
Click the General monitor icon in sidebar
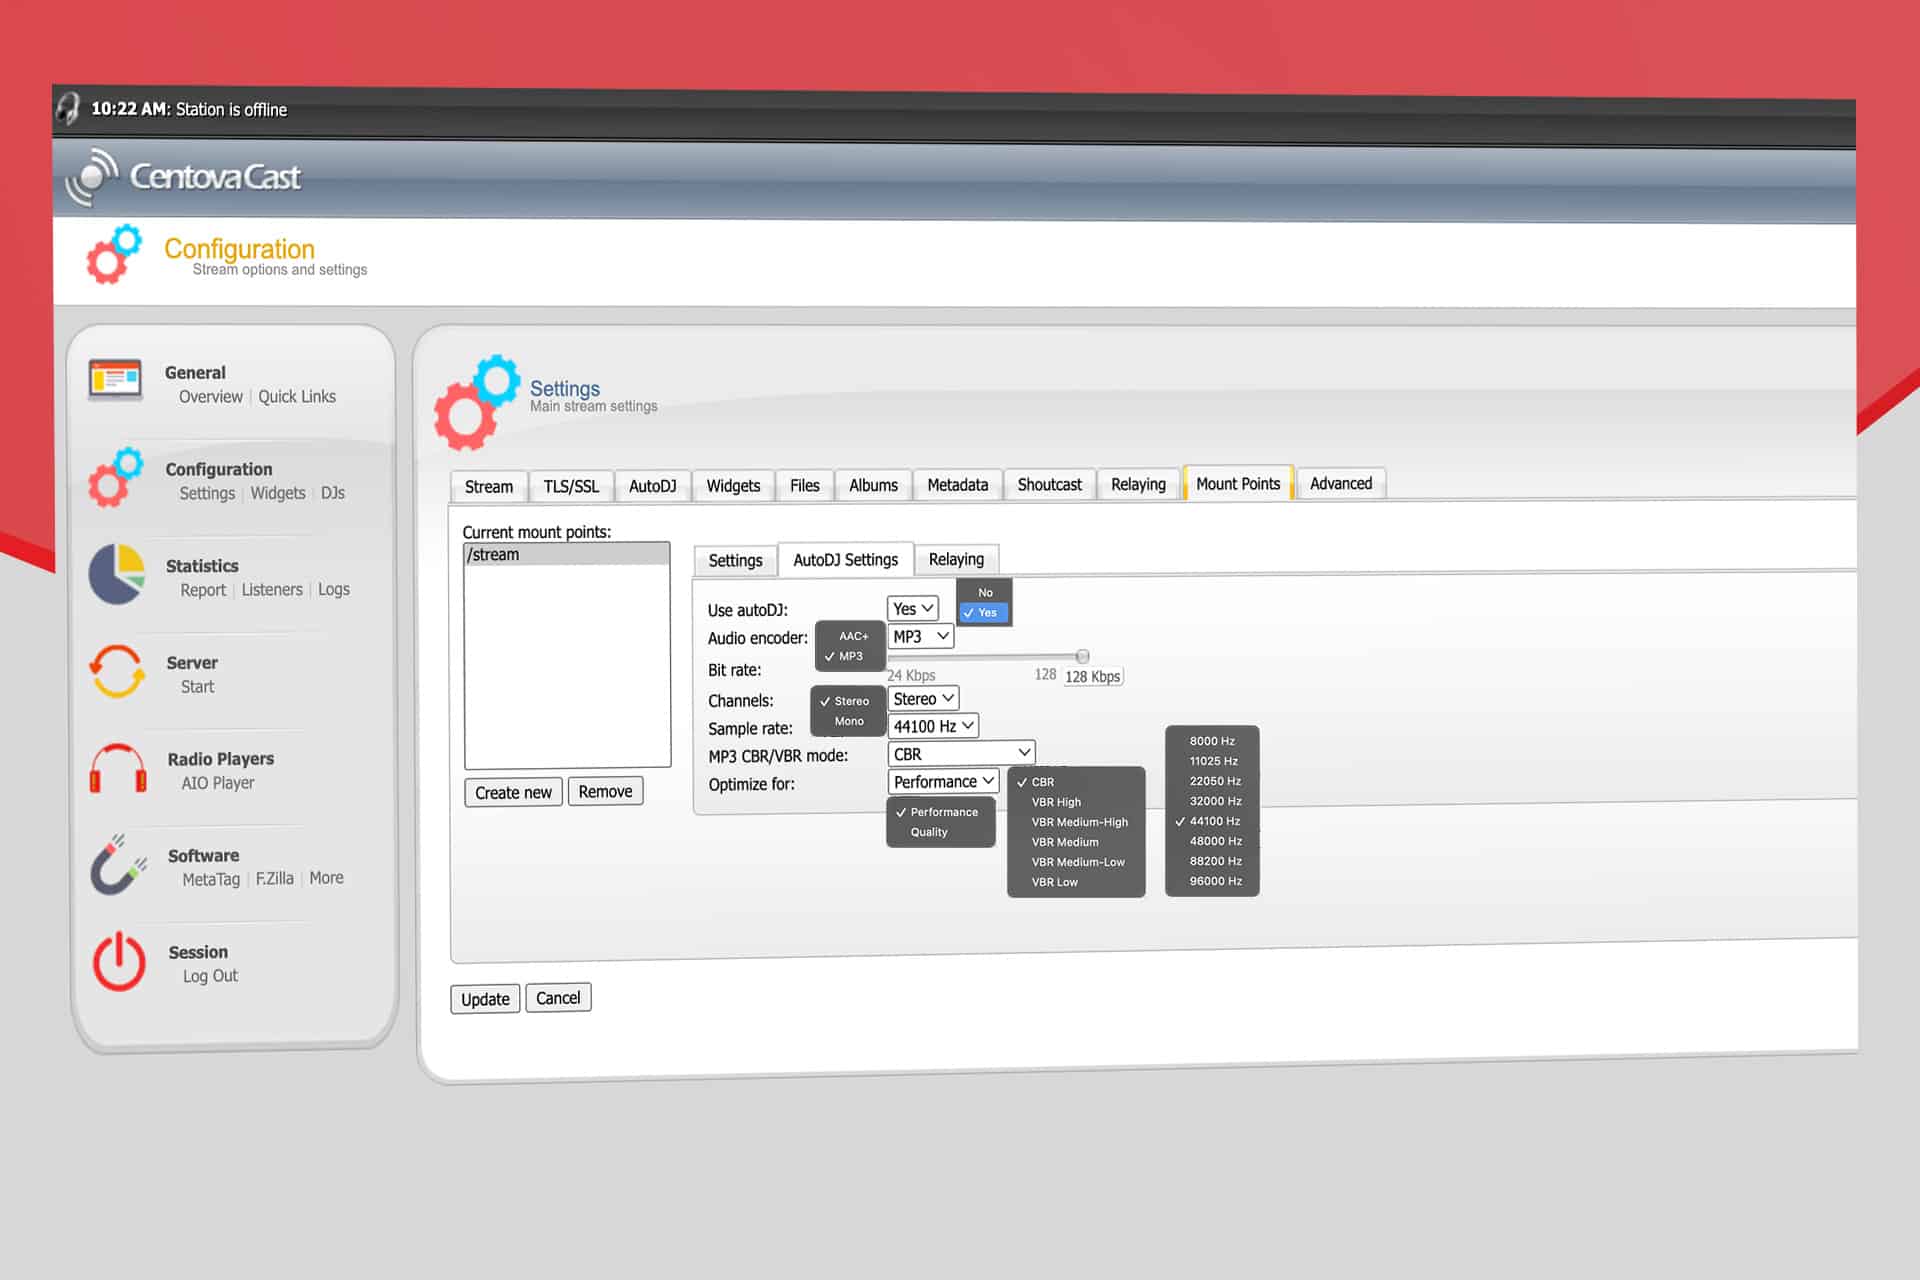(x=115, y=379)
